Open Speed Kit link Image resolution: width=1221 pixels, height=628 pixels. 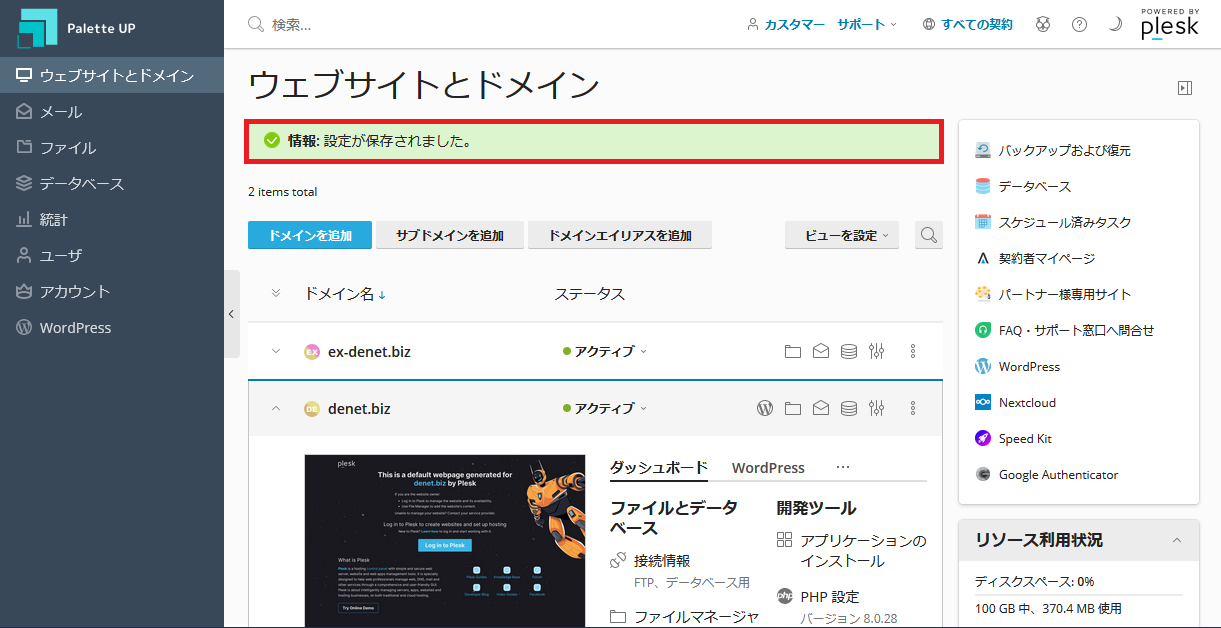click(1013, 438)
